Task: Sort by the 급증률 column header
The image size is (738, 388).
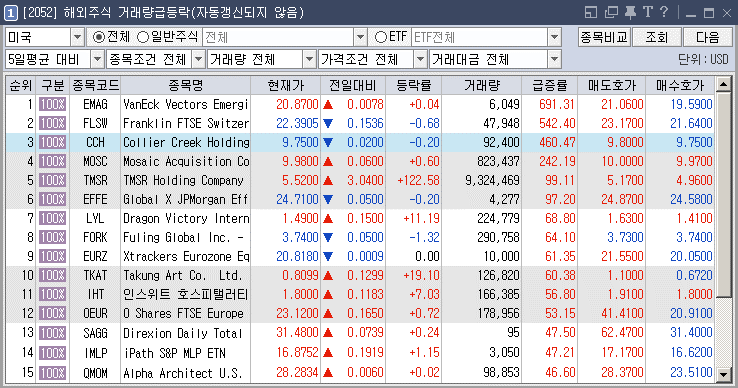Action: point(550,85)
